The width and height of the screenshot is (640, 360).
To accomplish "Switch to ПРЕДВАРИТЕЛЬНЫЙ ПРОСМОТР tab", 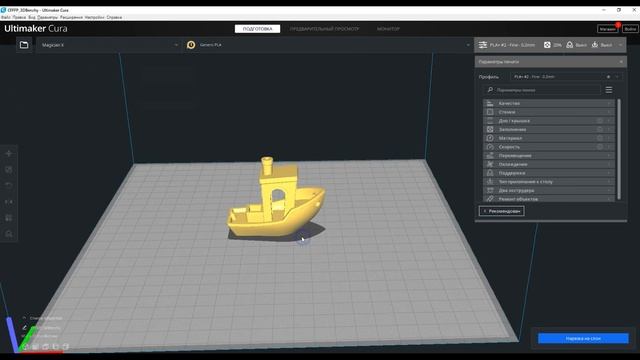I will click(x=324, y=29).
